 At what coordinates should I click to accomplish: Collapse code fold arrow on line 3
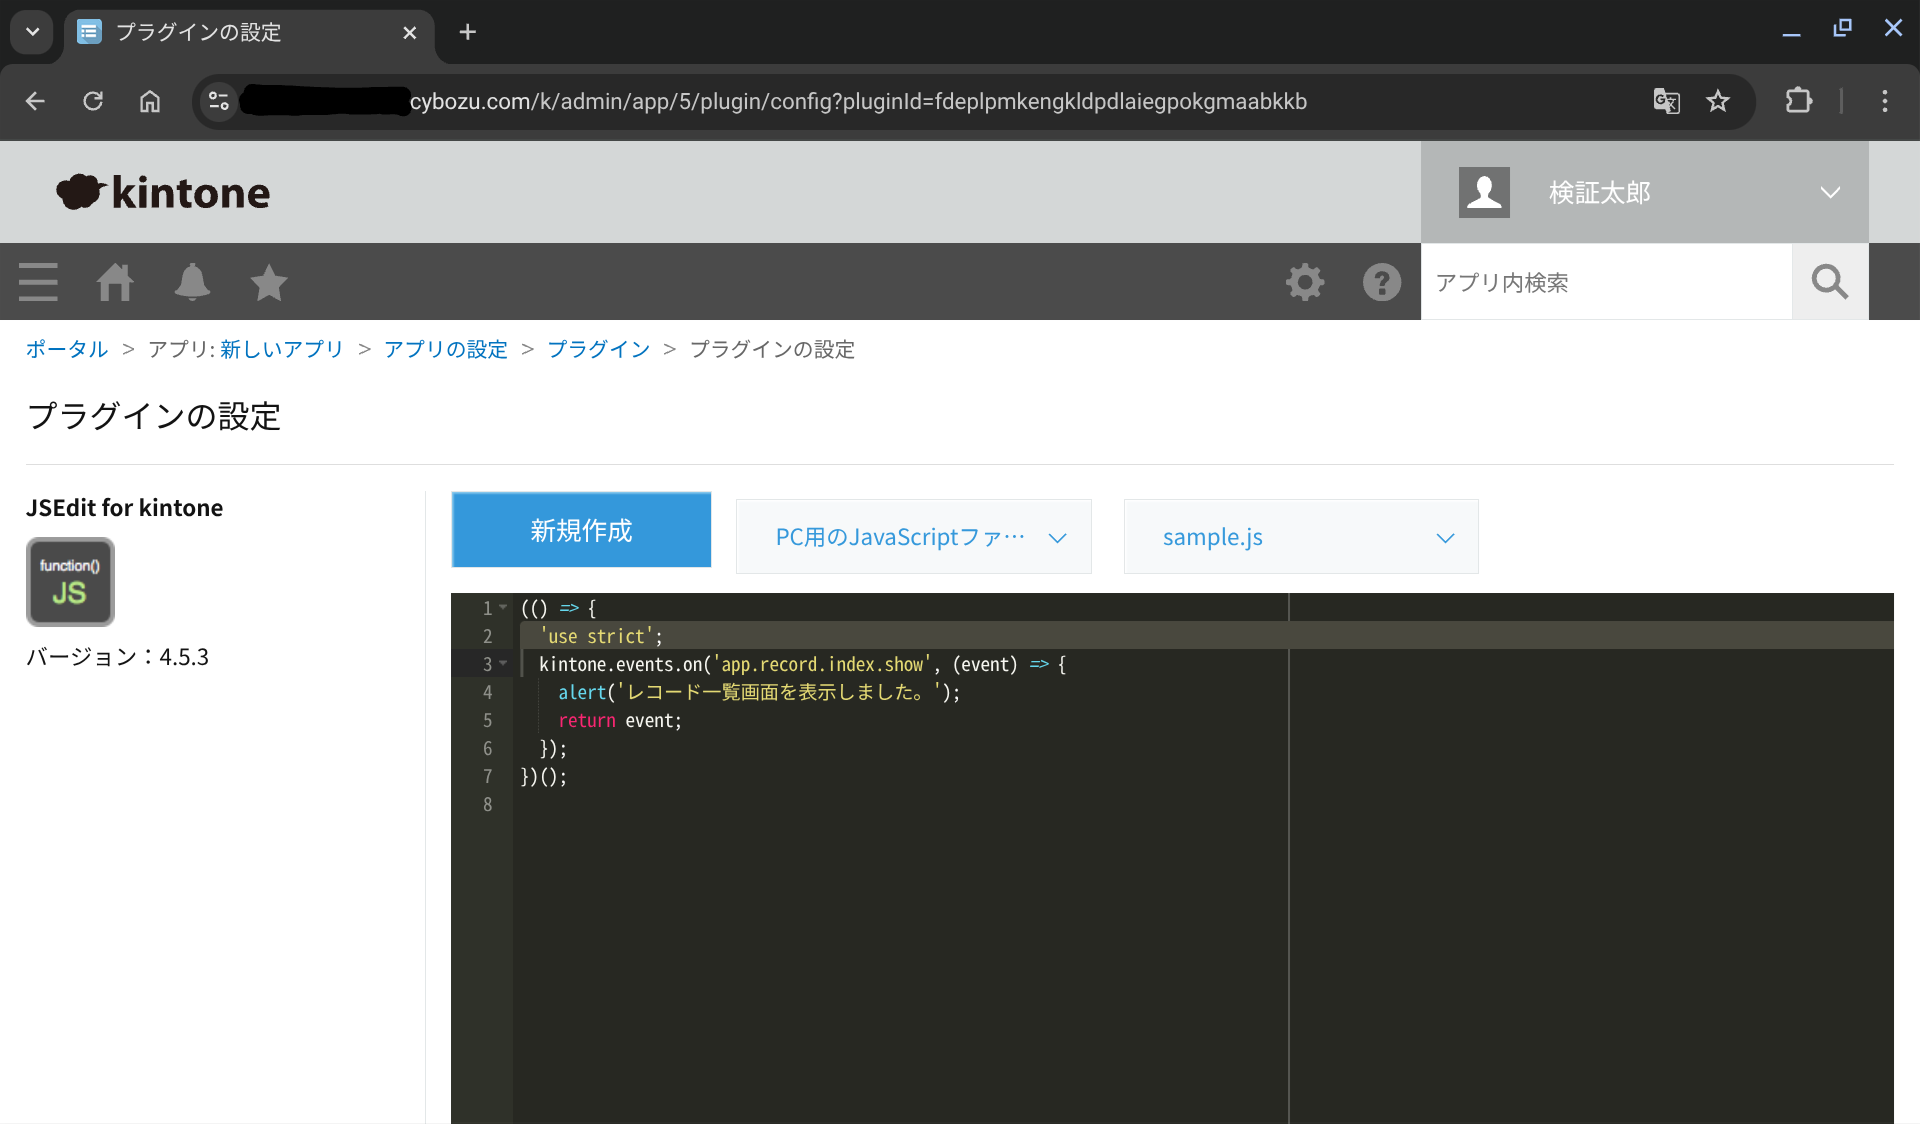[503, 663]
